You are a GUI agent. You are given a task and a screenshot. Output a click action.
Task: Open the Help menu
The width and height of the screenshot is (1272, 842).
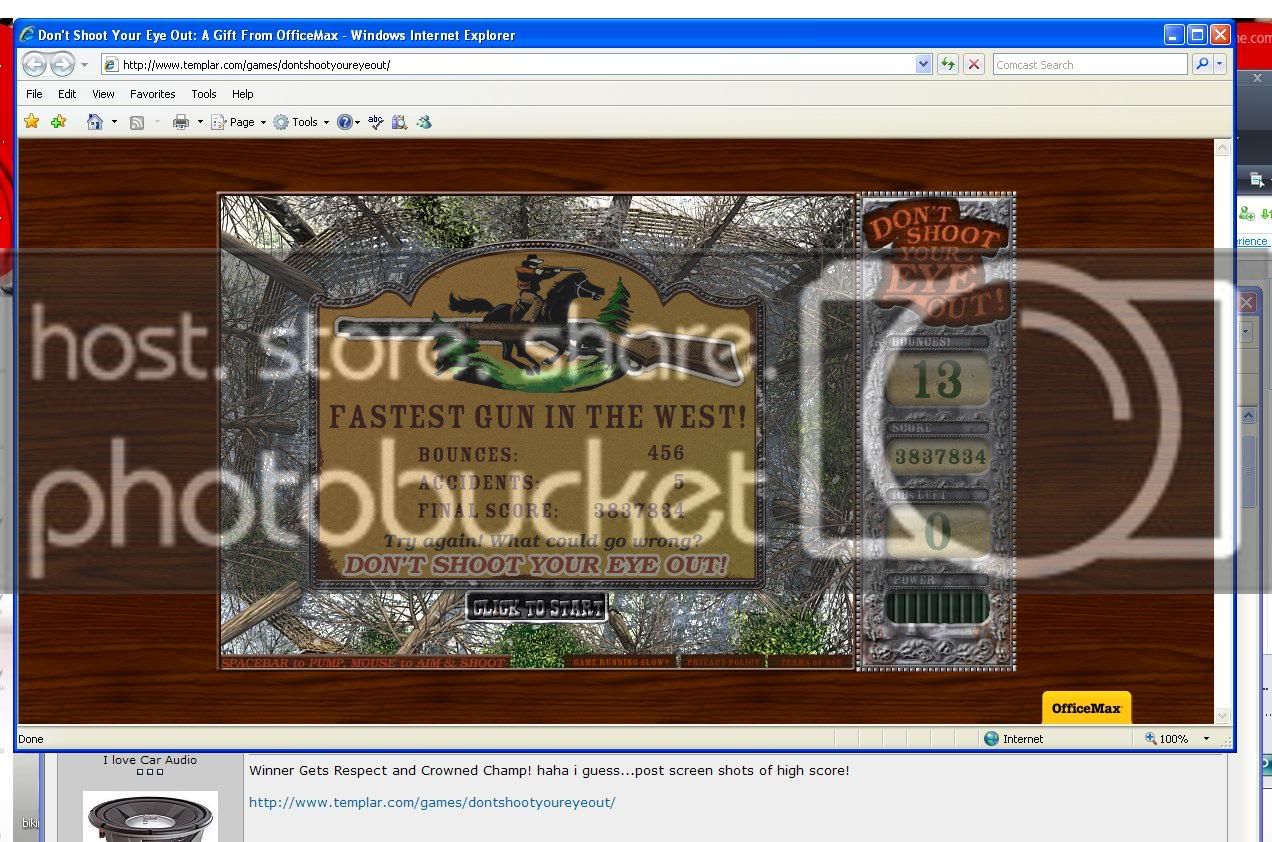click(x=243, y=94)
